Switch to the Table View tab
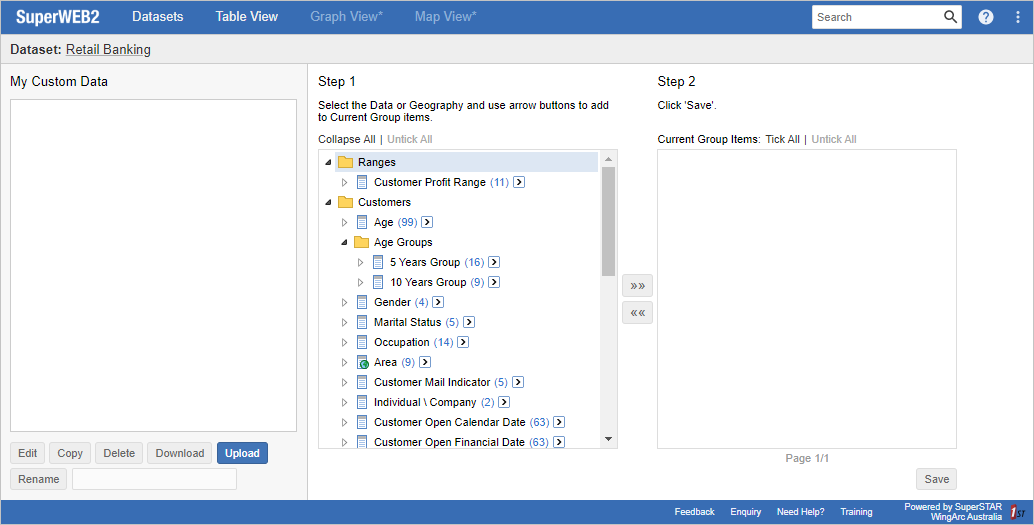Screen dimensions: 1034x525 (x=247, y=17)
